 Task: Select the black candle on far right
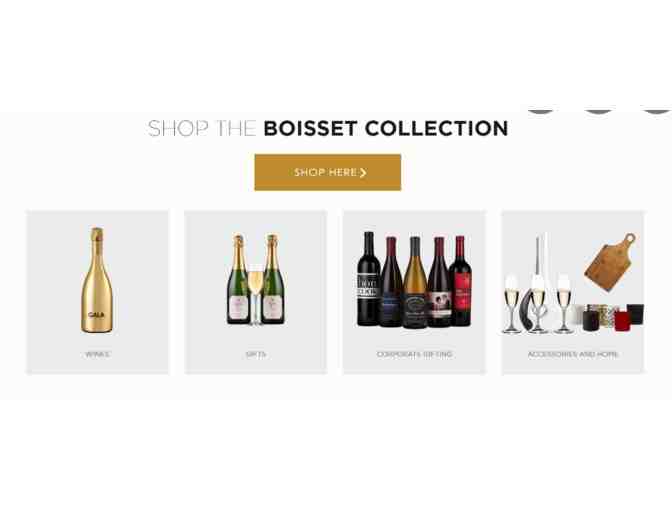tap(636, 314)
